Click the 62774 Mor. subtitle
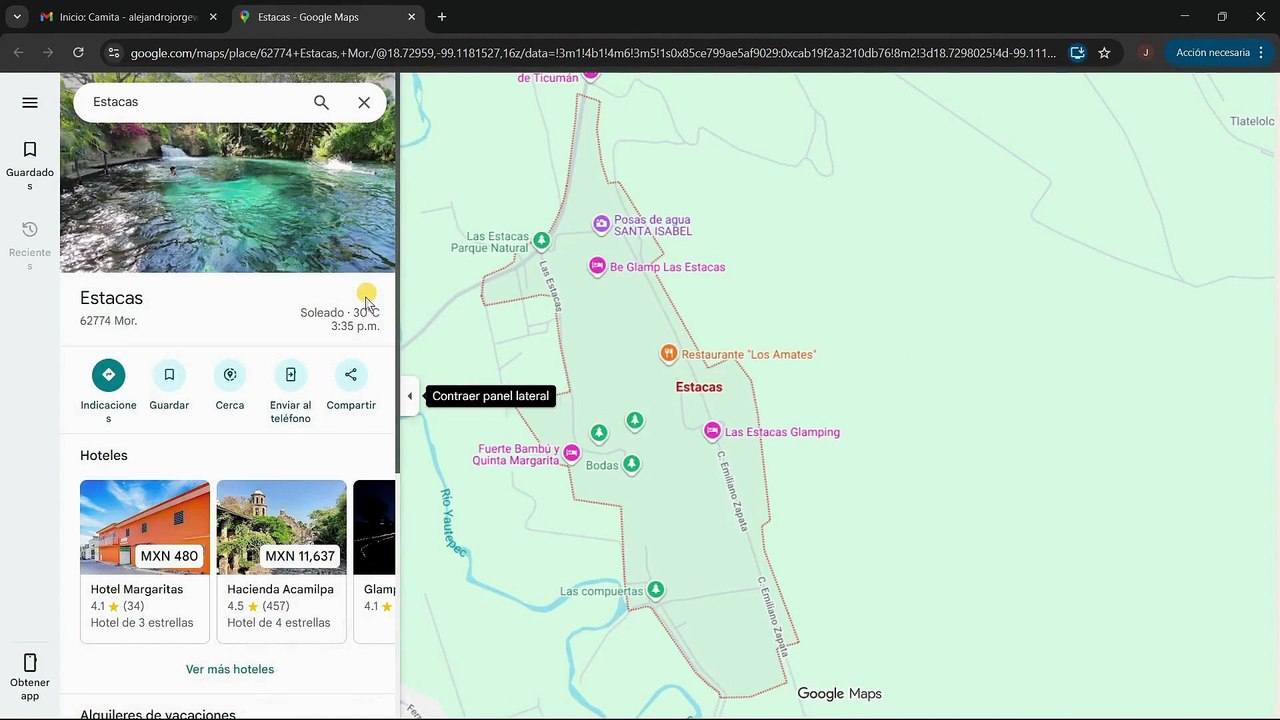Viewport: 1280px width, 720px height. pyautogui.click(x=108, y=321)
